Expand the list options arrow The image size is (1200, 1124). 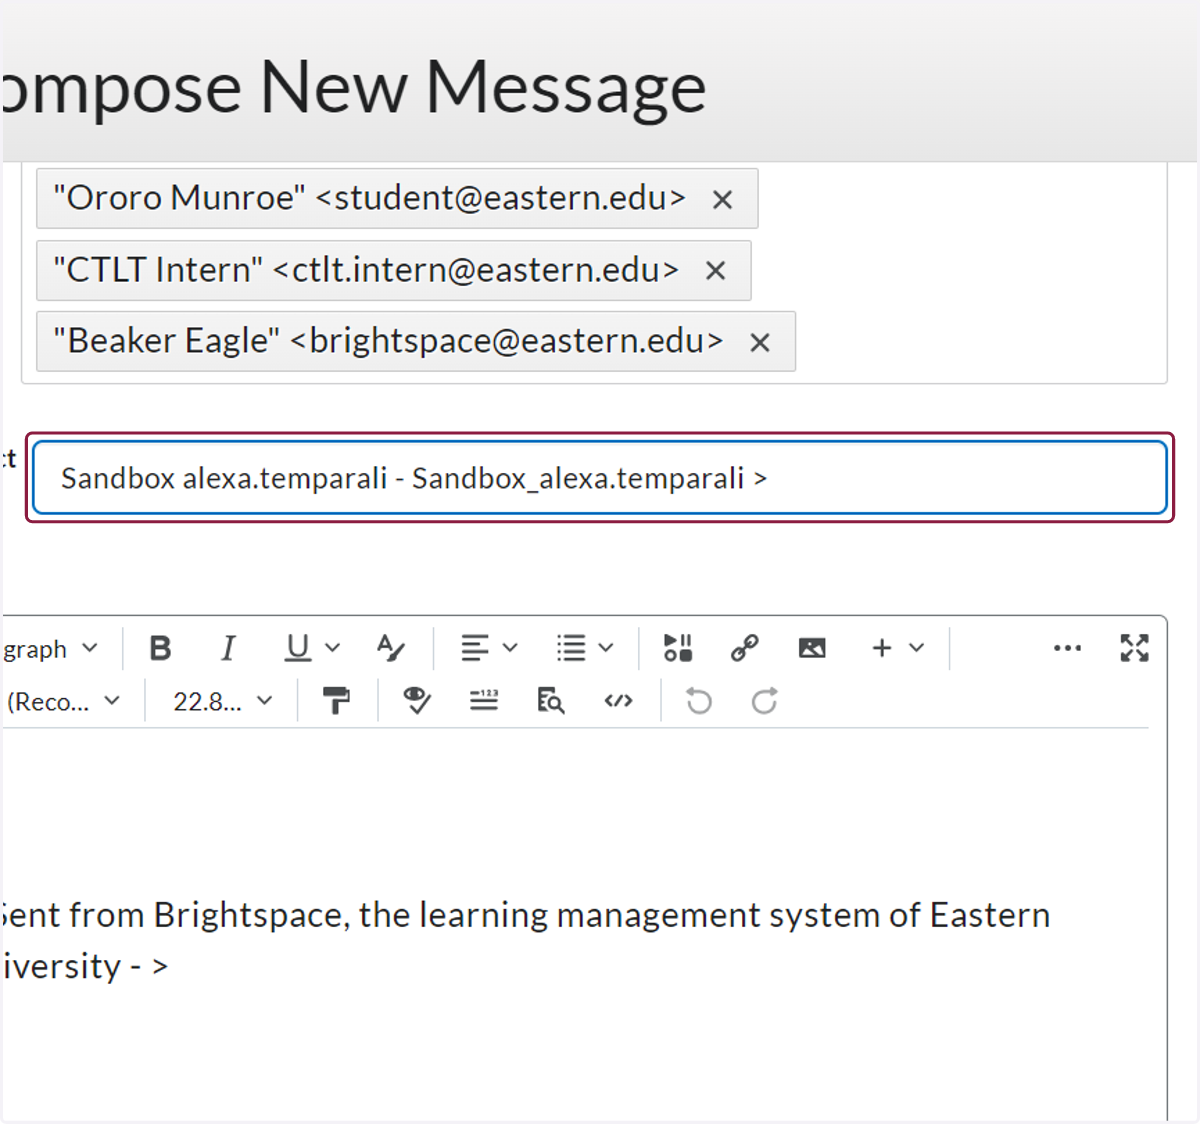tap(606, 648)
